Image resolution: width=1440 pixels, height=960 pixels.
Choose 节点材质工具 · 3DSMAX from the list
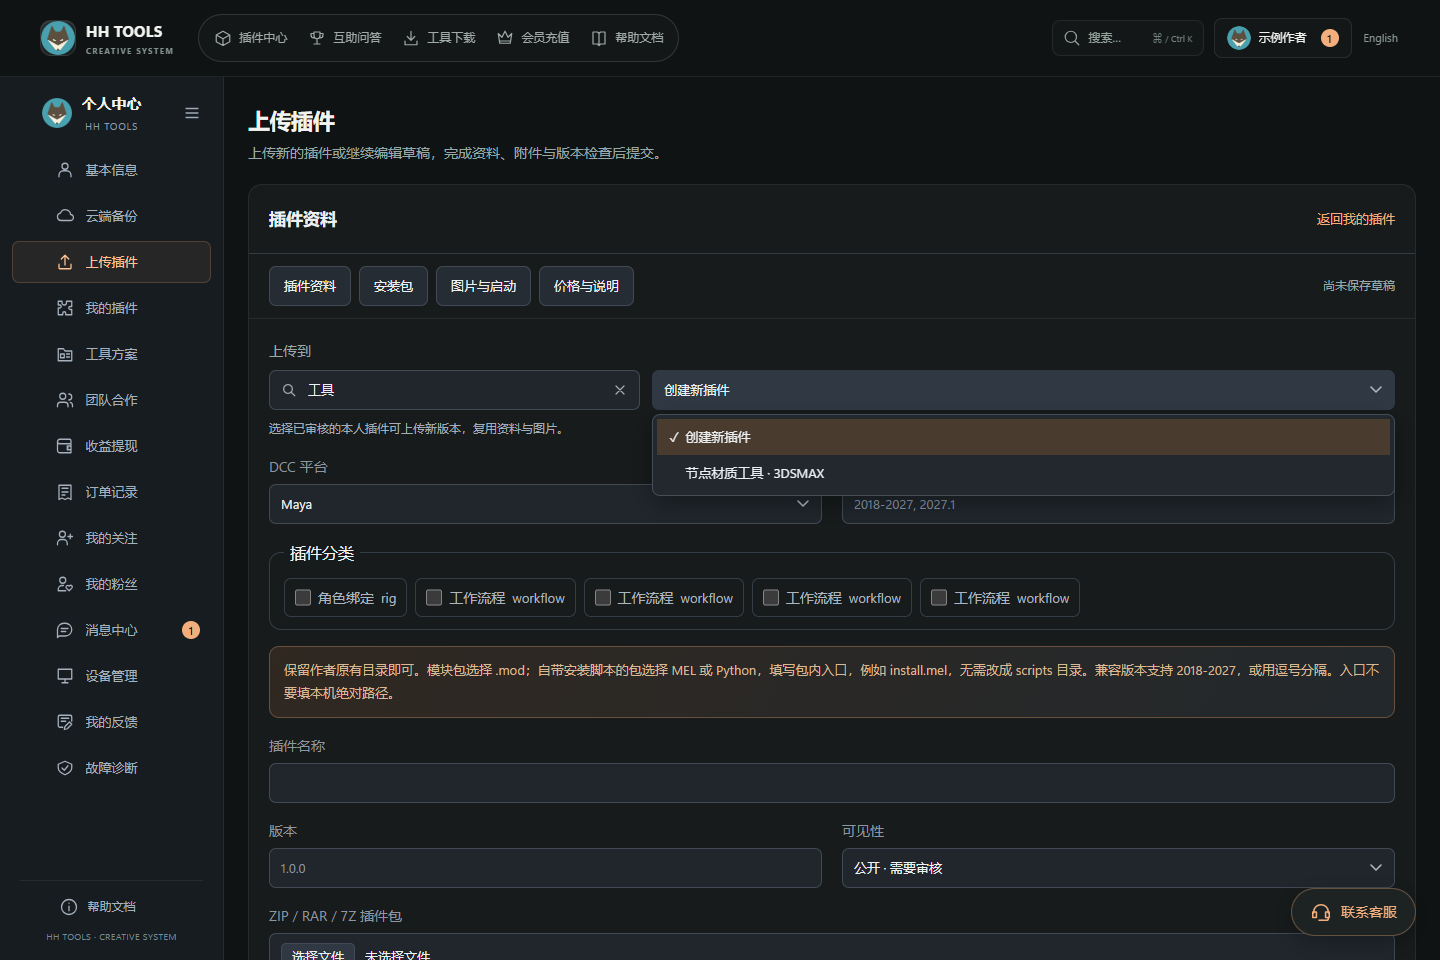point(1023,473)
